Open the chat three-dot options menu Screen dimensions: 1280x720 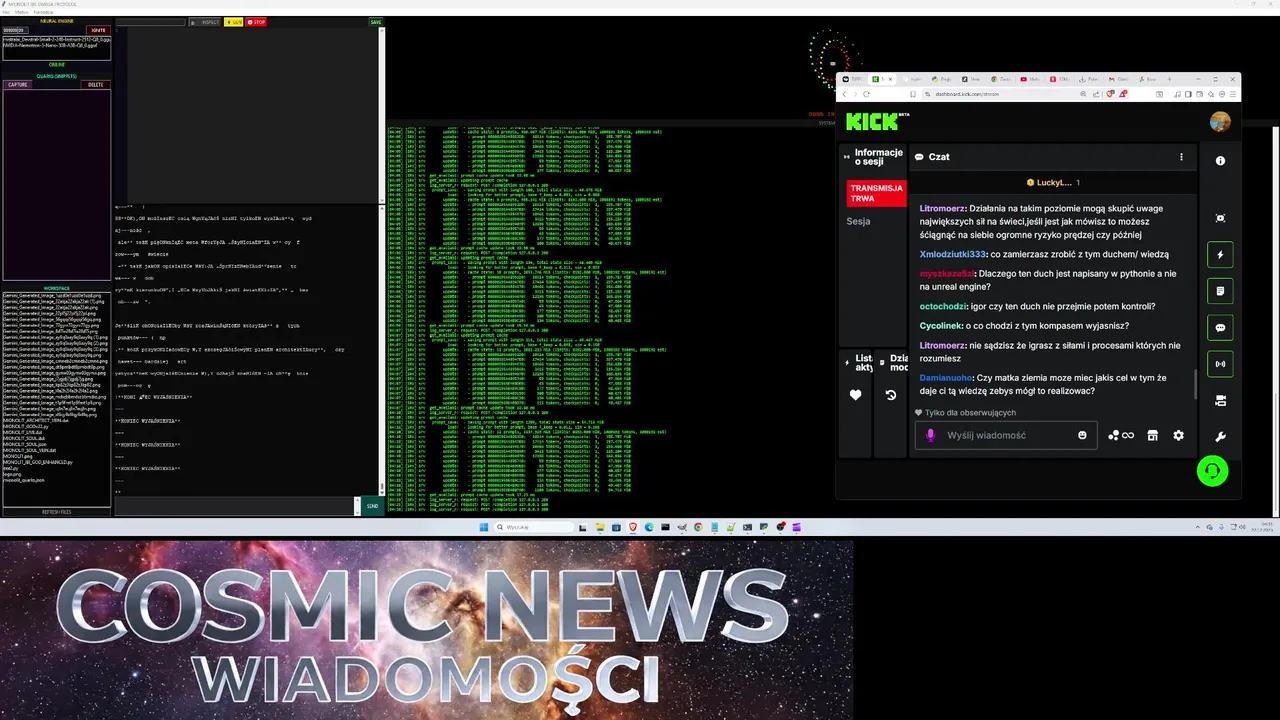pyautogui.click(x=1181, y=157)
